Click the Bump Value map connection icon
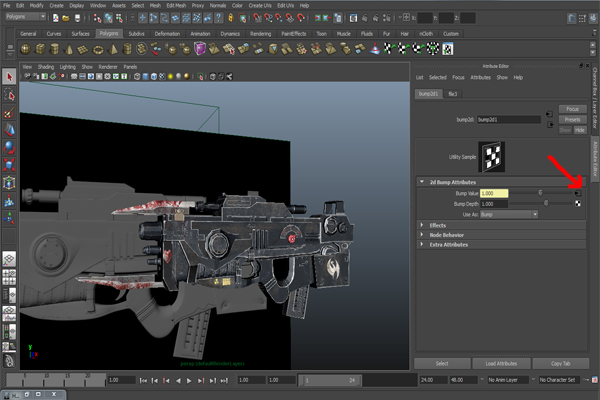Screen dimensions: 600x400 578,193
